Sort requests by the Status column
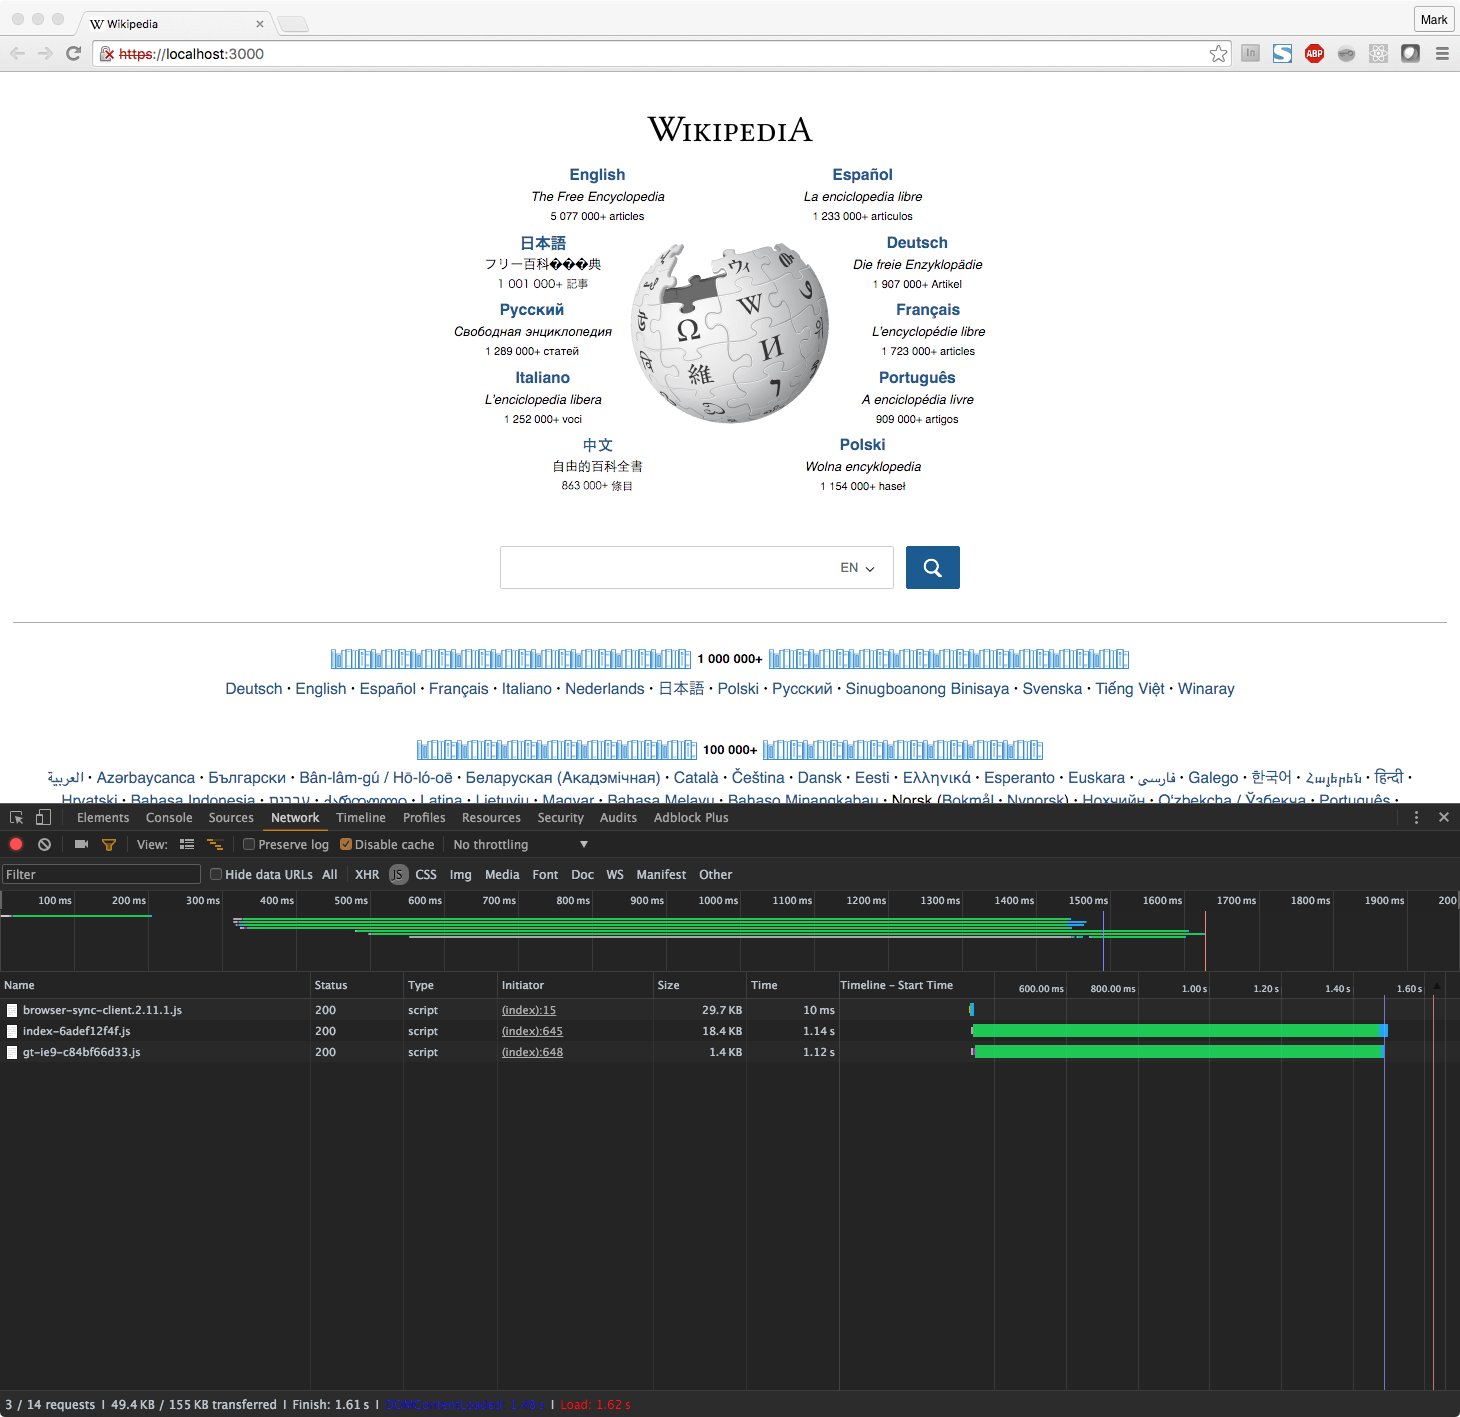The width and height of the screenshot is (1460, 1417). pyautogui.click(x=356, y=985)
